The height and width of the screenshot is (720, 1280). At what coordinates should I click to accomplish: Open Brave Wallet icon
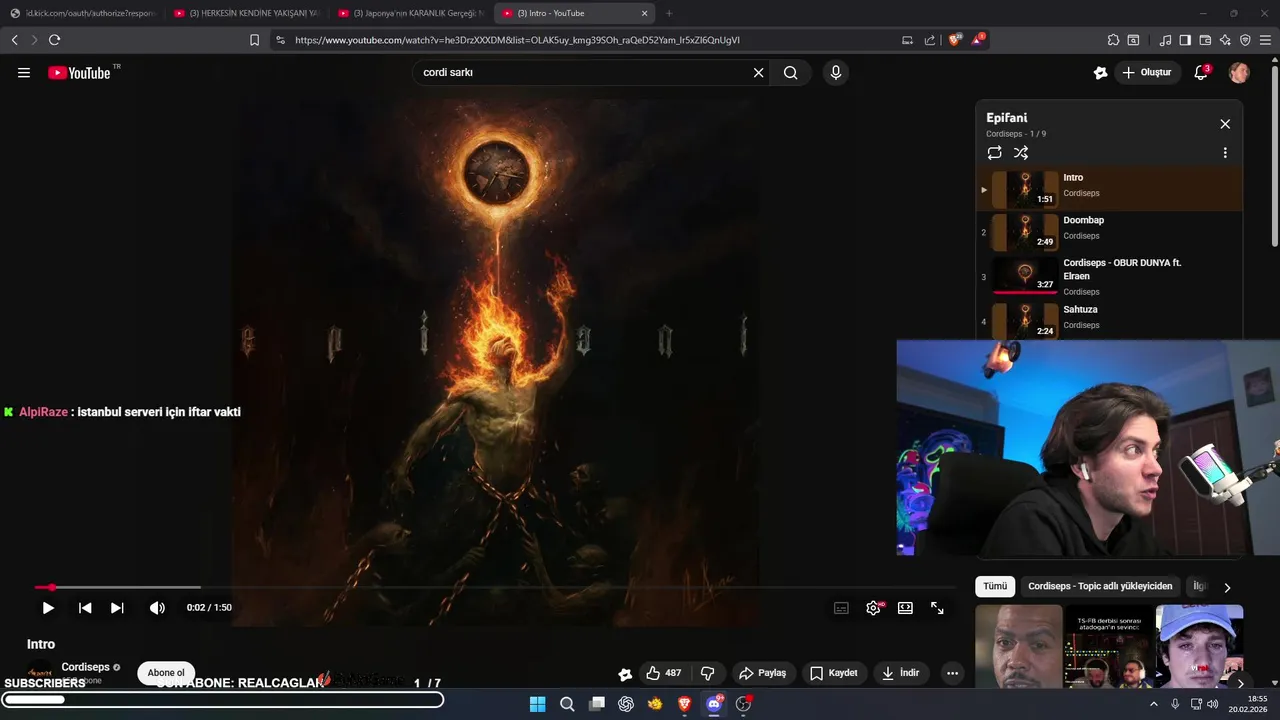pos(1205,40)
